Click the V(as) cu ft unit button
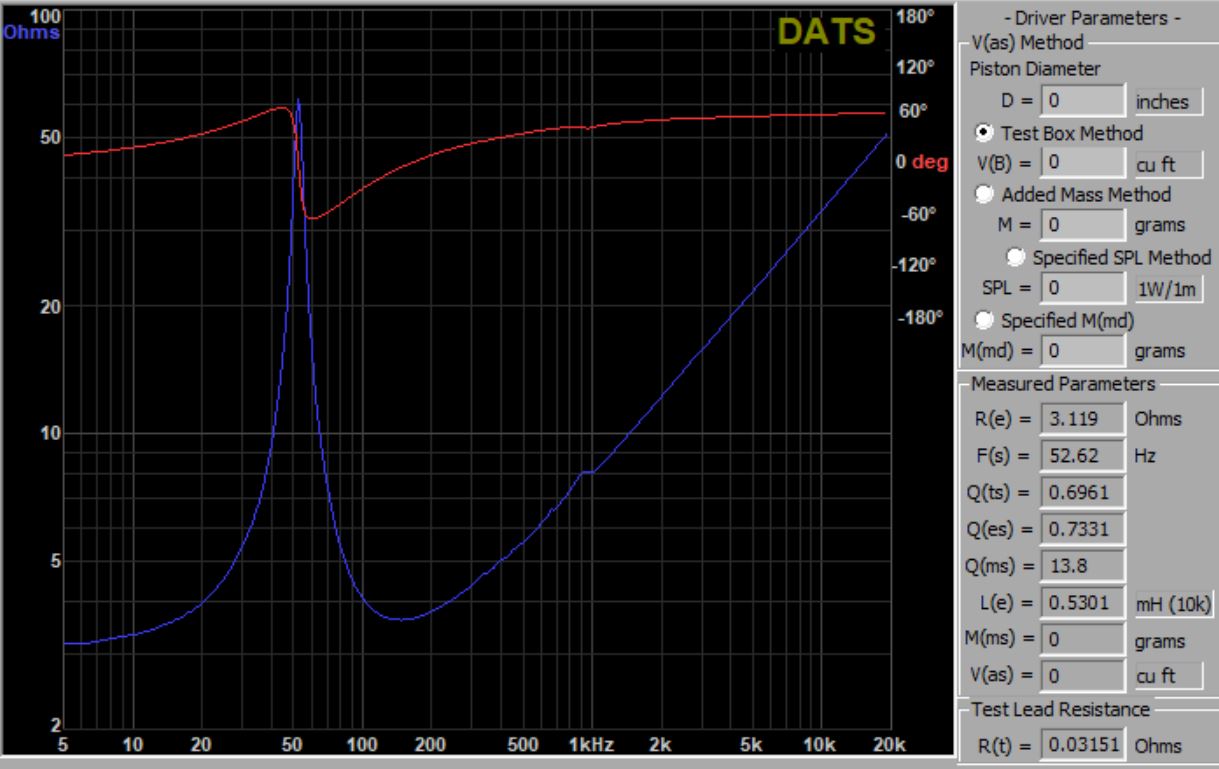This screenshot has width=1219, height=769. (x=1168, y=676)
